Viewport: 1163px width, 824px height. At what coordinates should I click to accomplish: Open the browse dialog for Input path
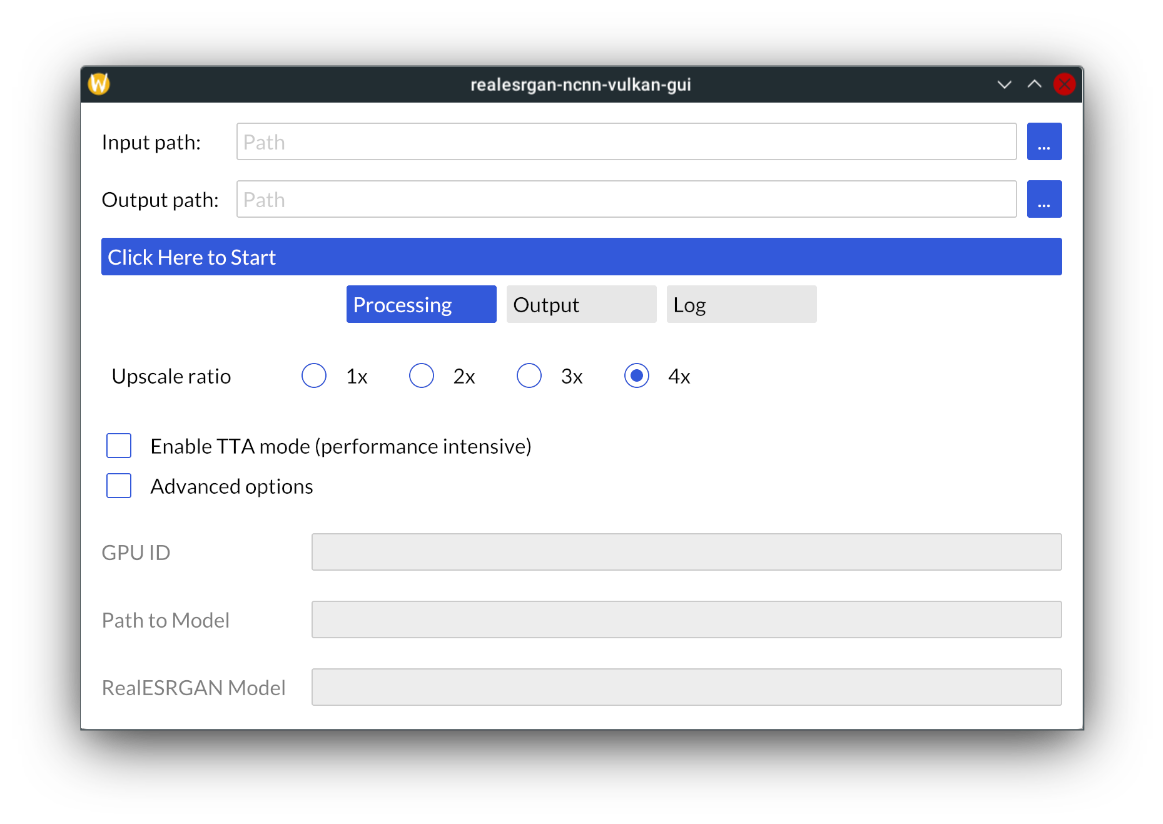point(1044,142)
